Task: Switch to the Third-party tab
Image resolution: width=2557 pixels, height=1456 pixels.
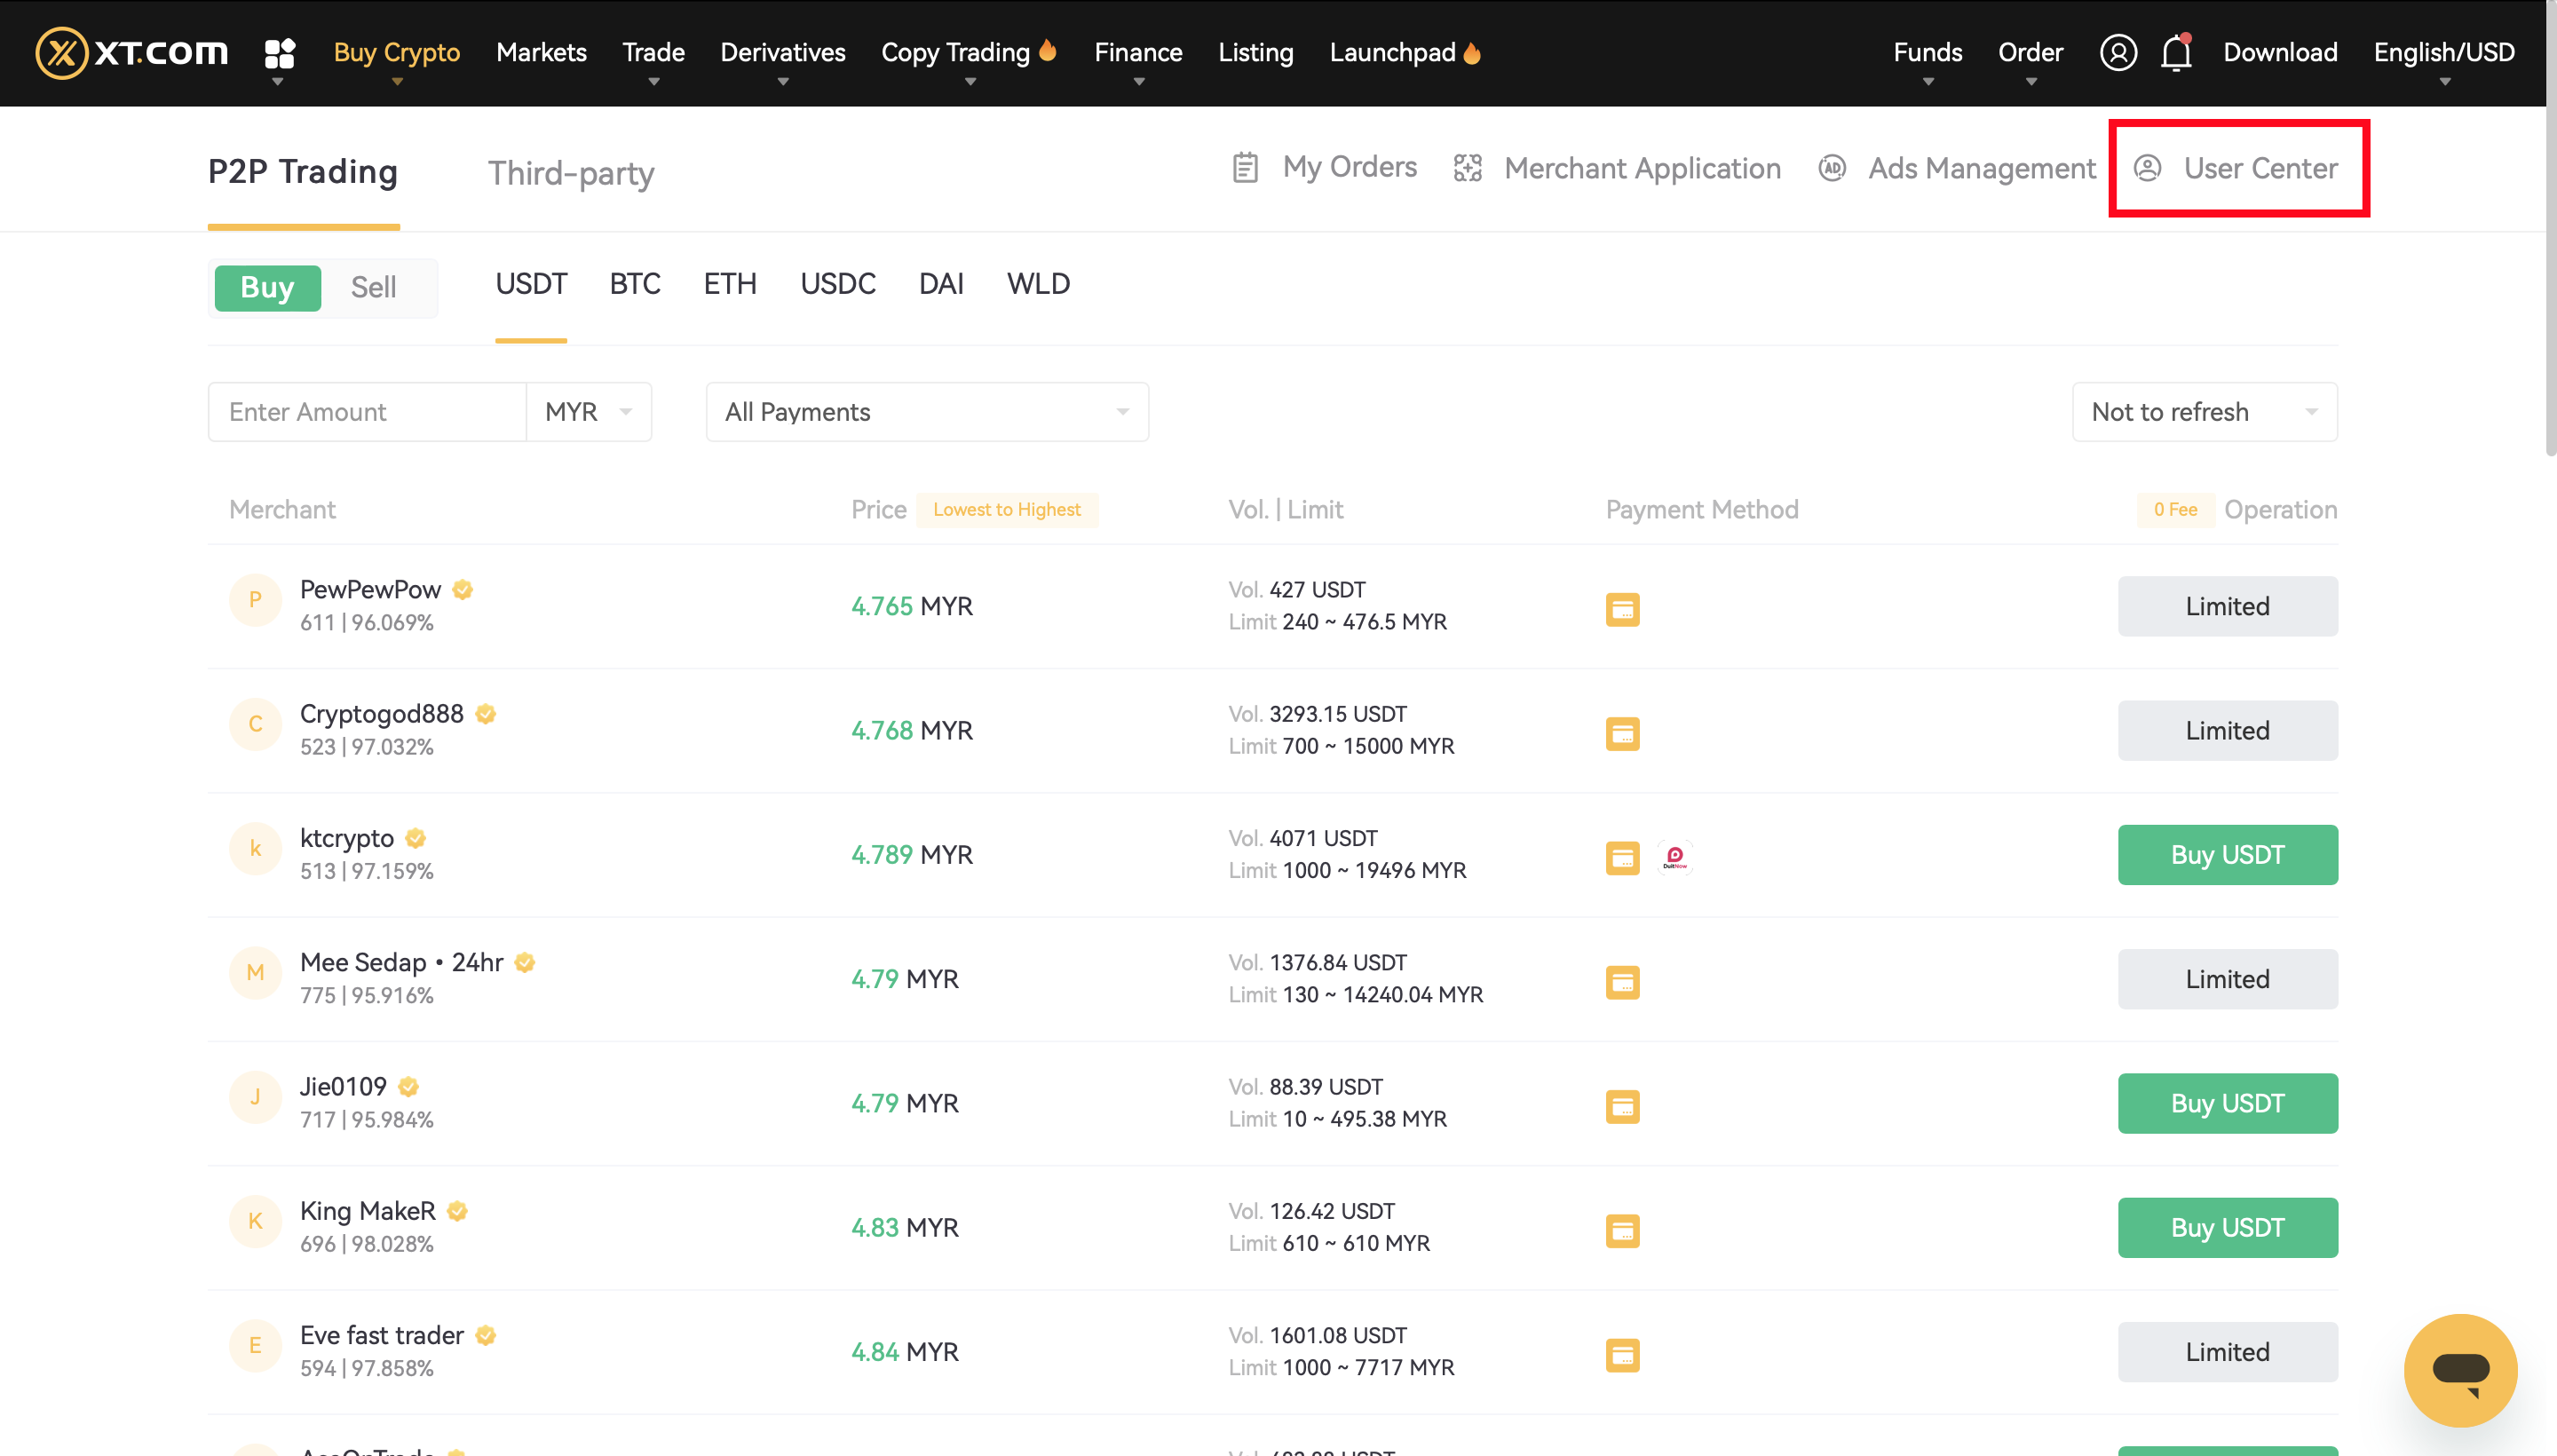Action: tap(570, 173)
